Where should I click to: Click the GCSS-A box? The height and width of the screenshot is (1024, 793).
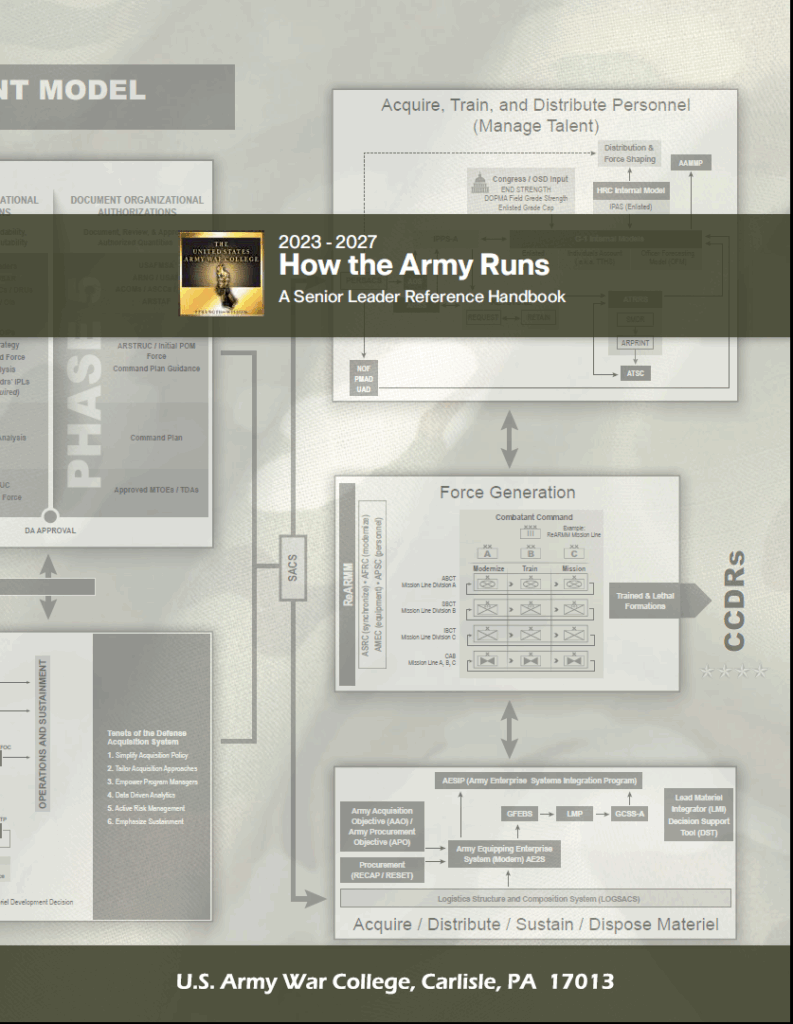pyautogui.click(x=630, y=814)
